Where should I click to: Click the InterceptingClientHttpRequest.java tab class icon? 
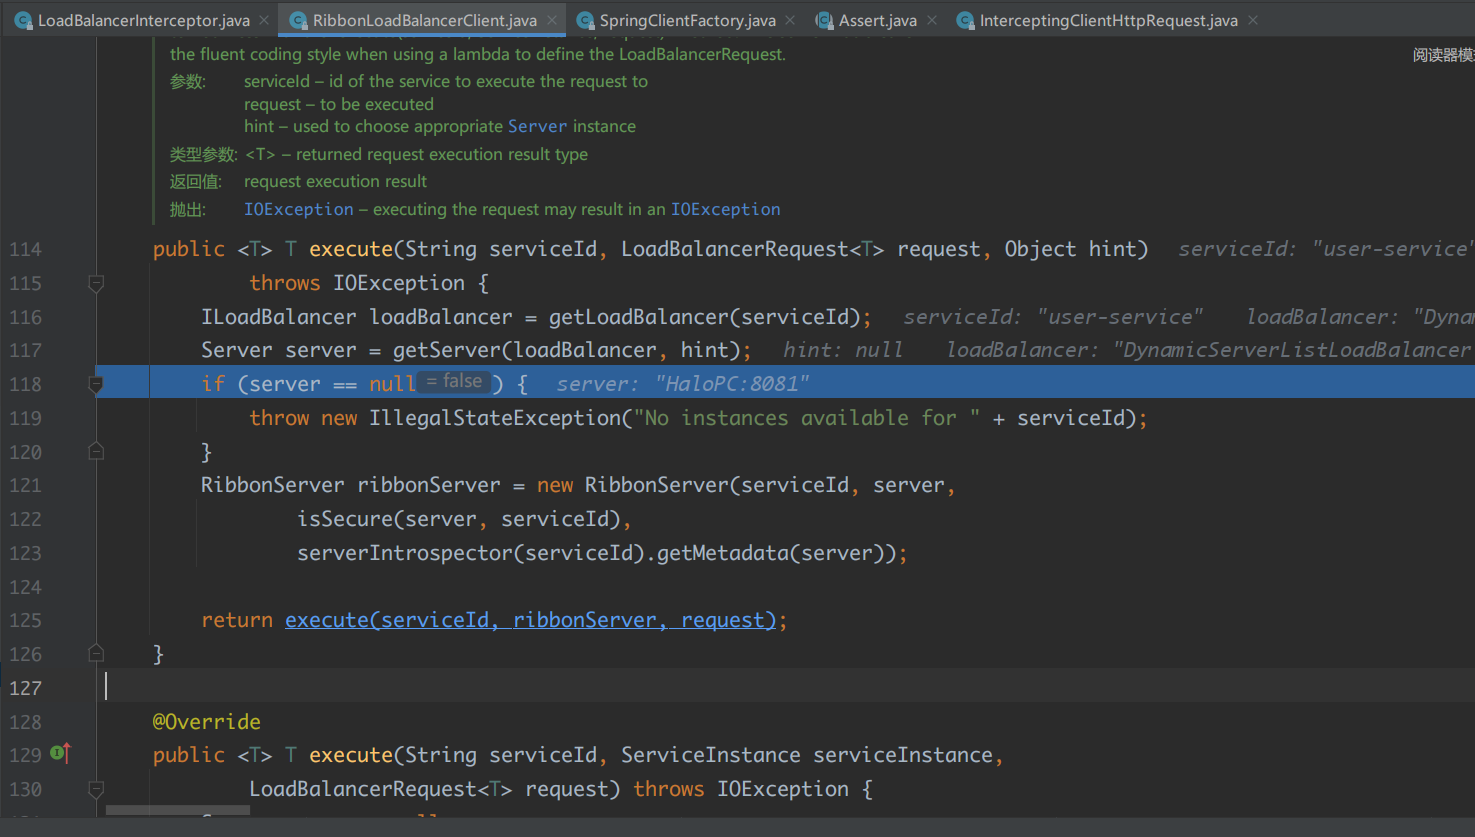(965, 20)
